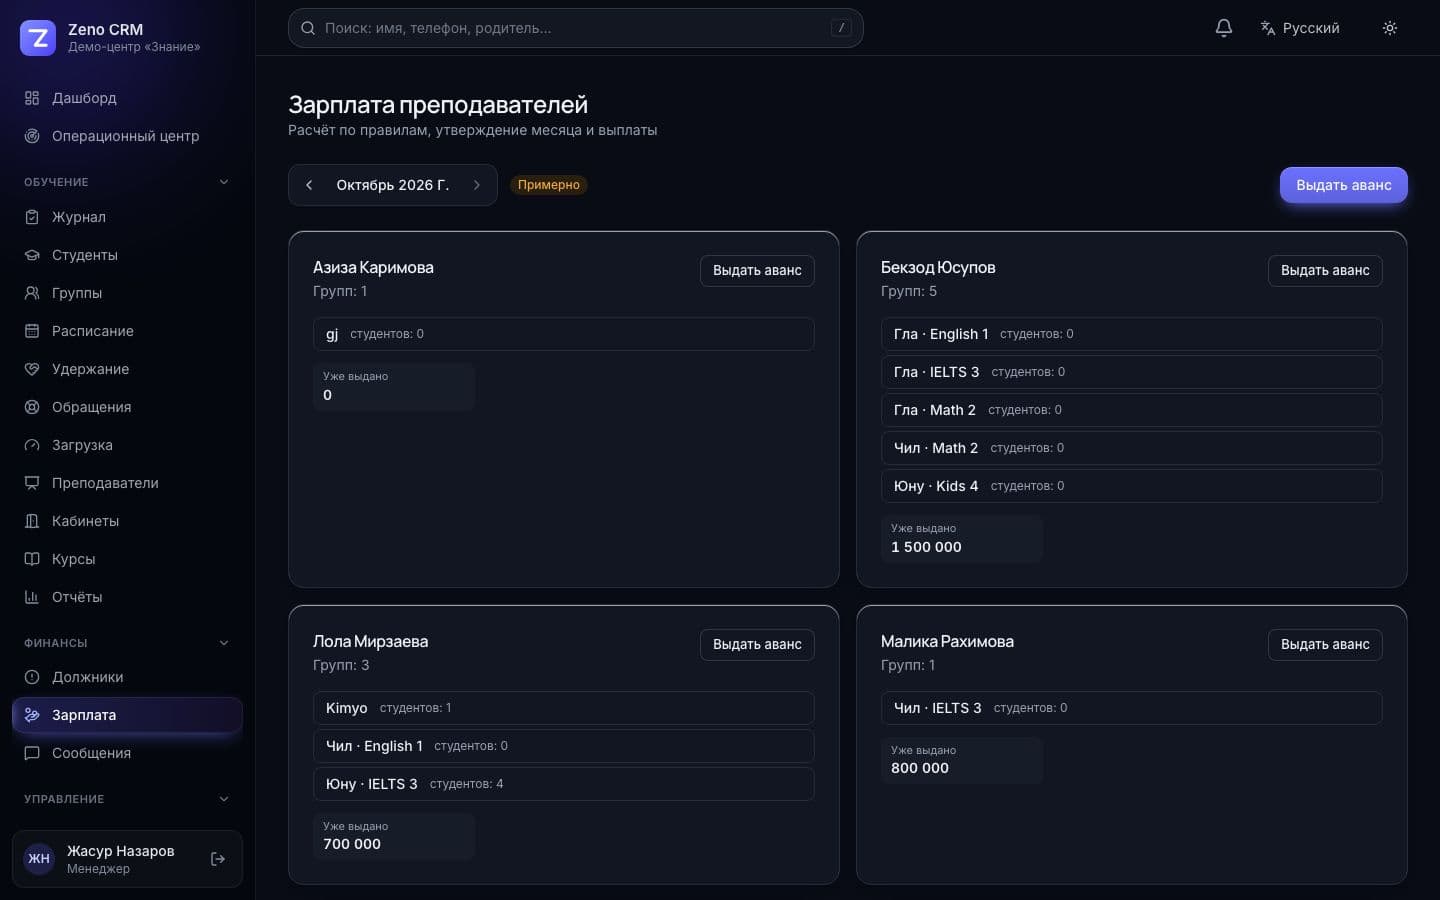Click the Расписание calendar icon
Viewport: 1440px width, 900px height.
tap(32, 331)
